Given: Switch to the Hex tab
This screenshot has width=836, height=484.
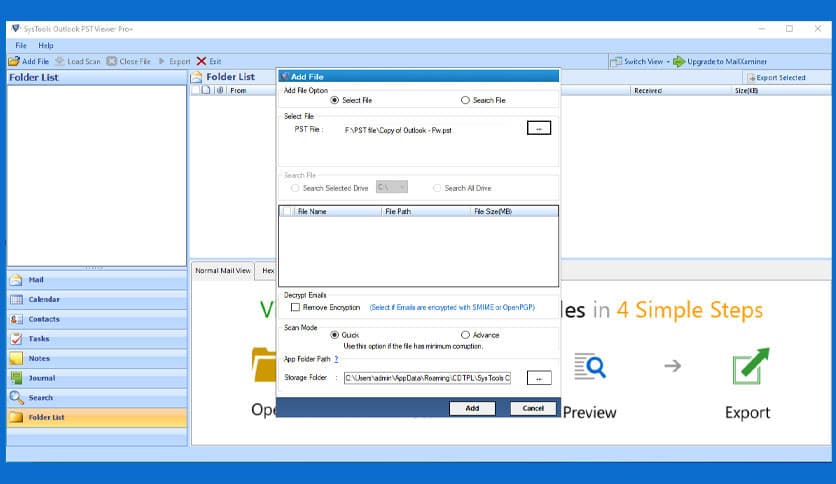Looking at the screenshot, I should [x=267, y=271].
